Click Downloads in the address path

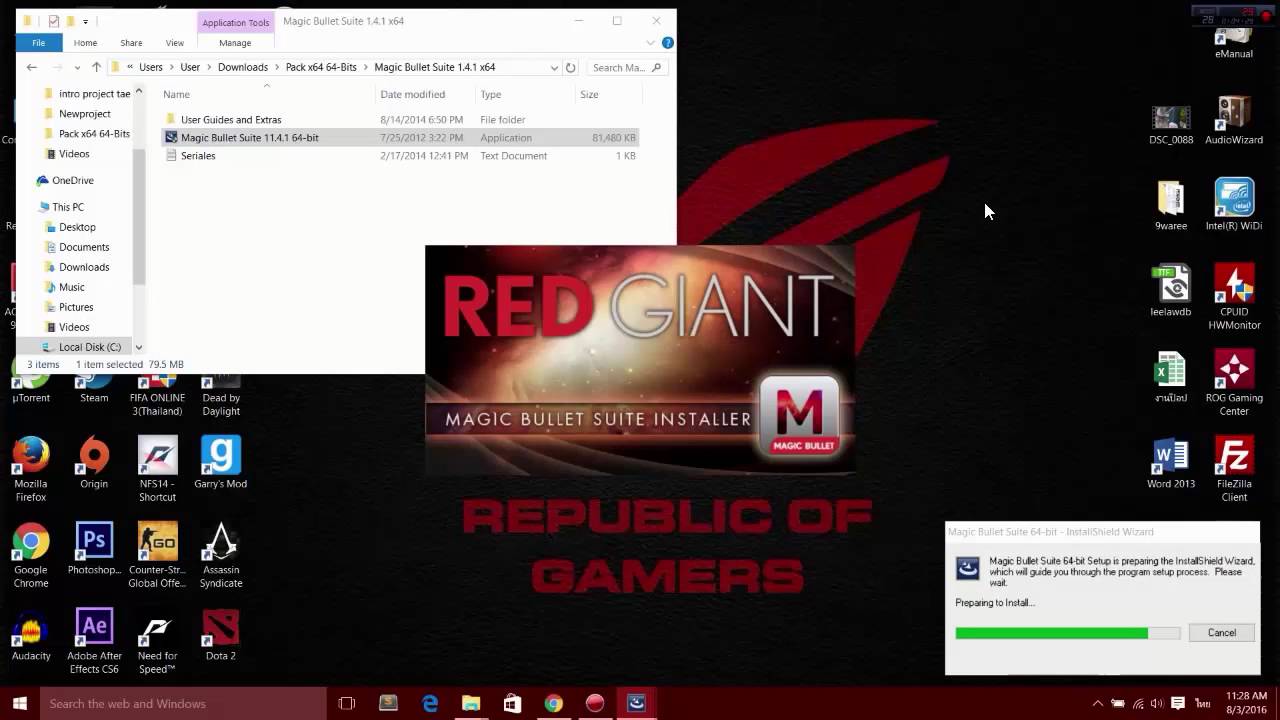(x=243, y=67)
